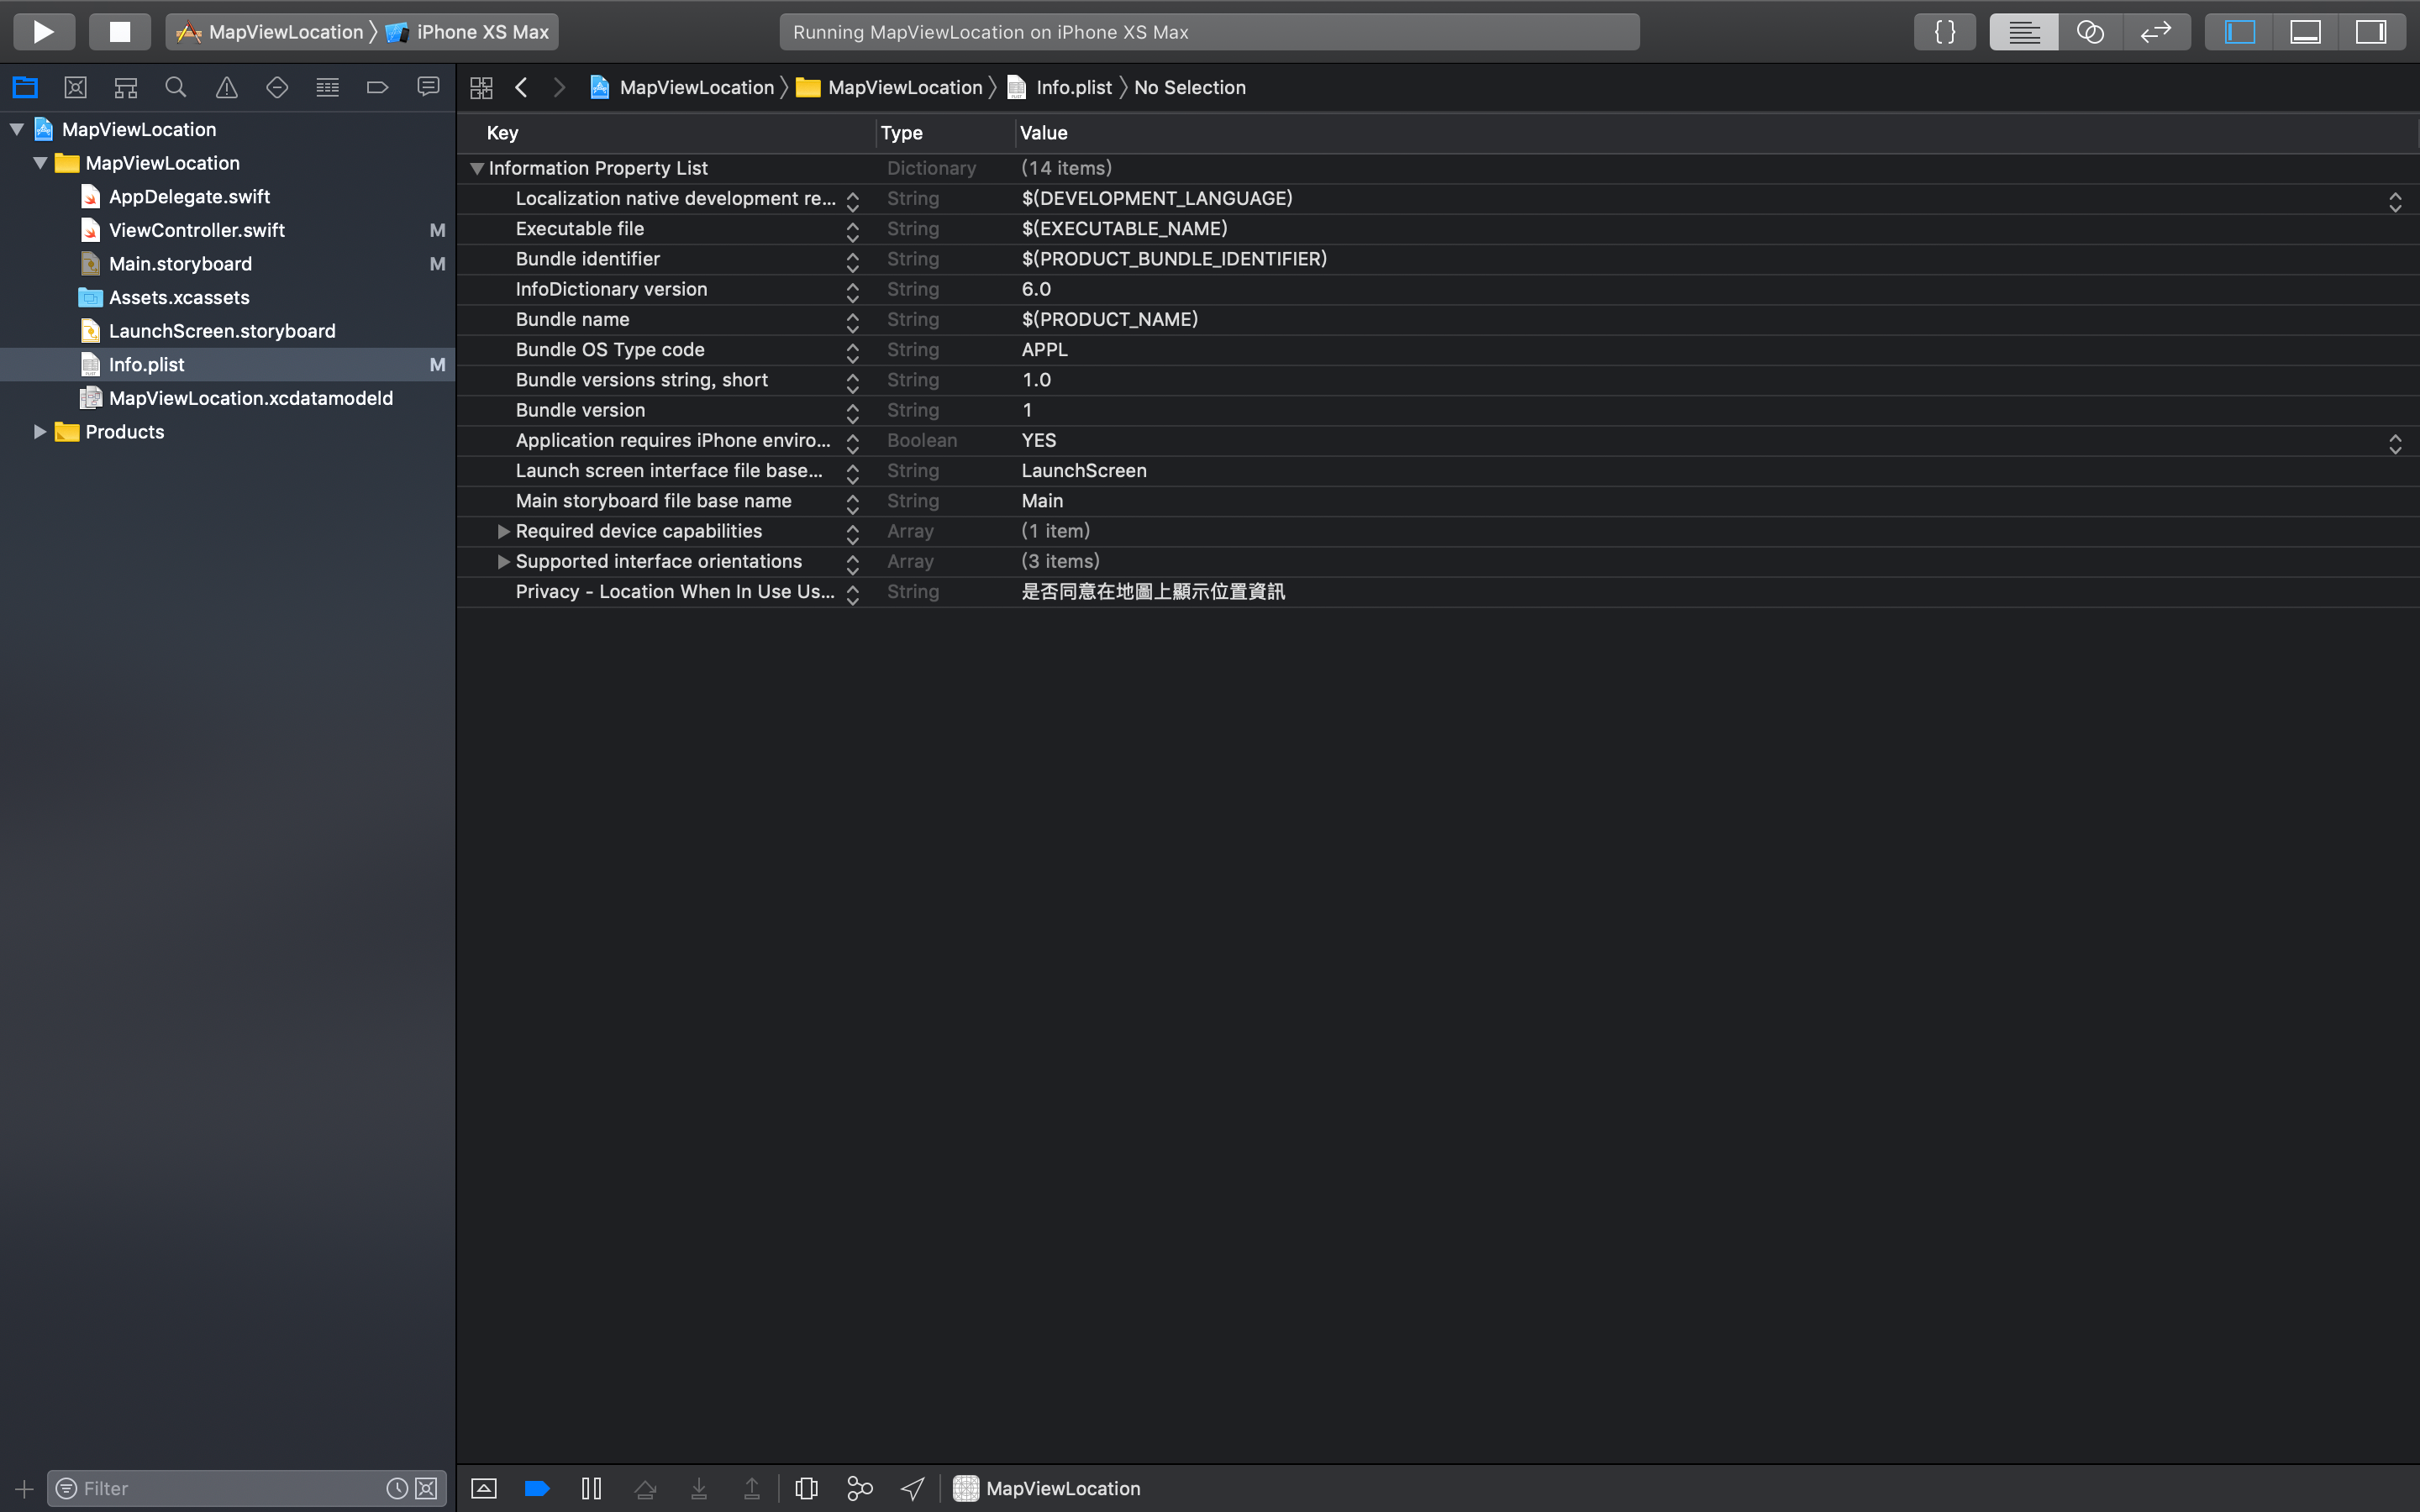Open ViewController.swift file
Screen dimensions: 2420x1512
tap(197, 230)
